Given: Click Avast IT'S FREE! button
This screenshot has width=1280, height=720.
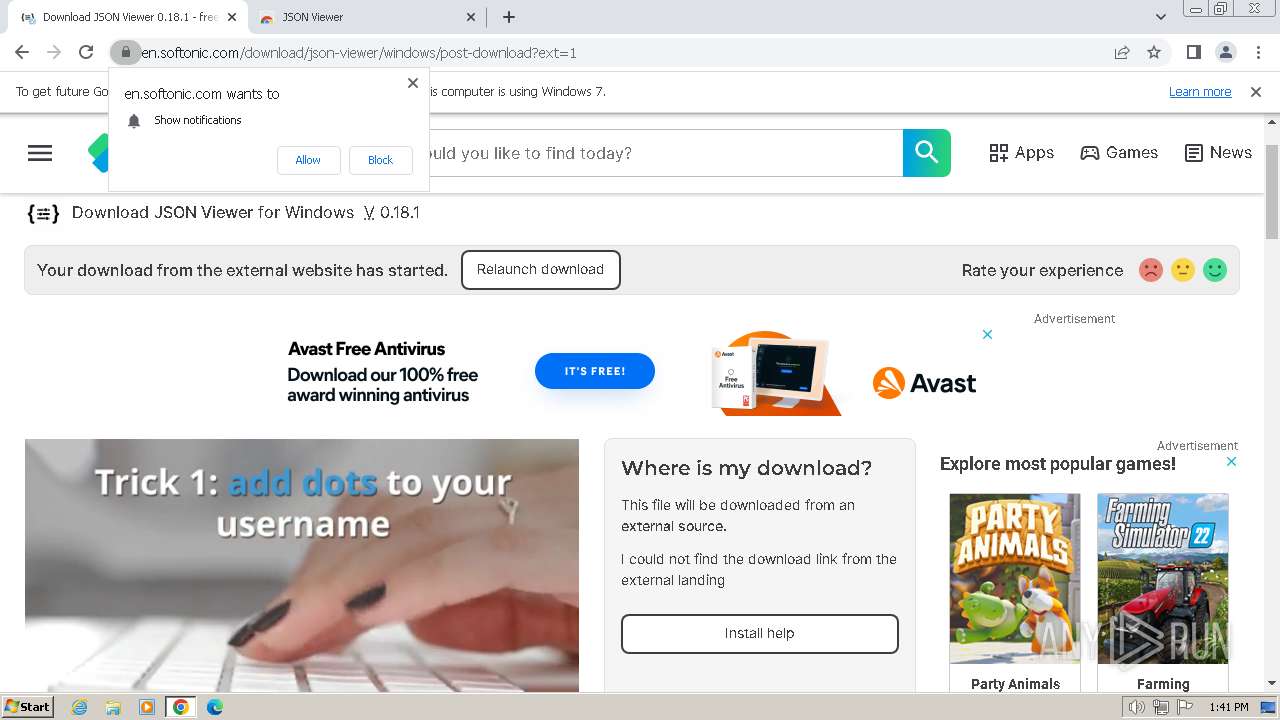Looking at the screenshot, I should pos(595,371).
